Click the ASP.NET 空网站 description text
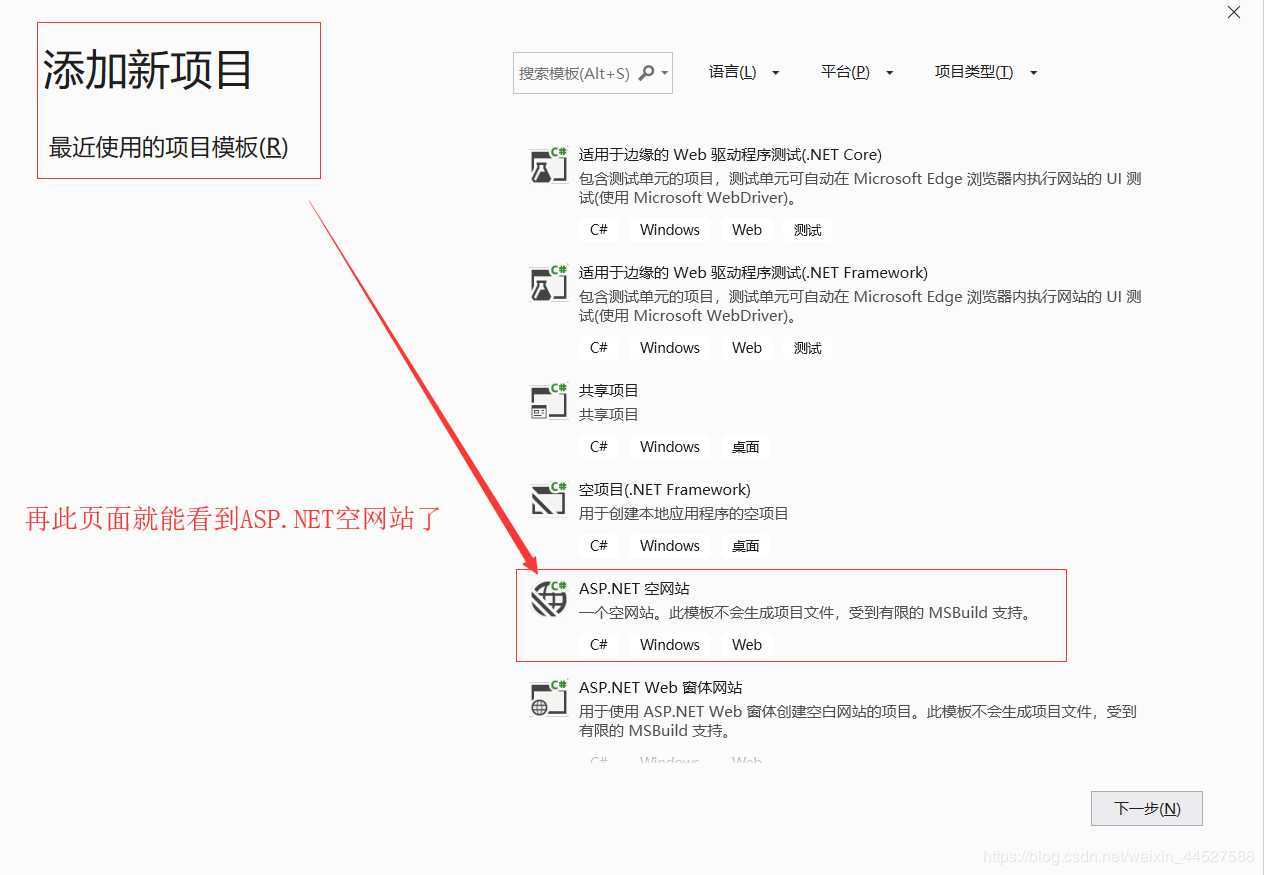This screenshot has height=875, width=1264. pos(805,613)
